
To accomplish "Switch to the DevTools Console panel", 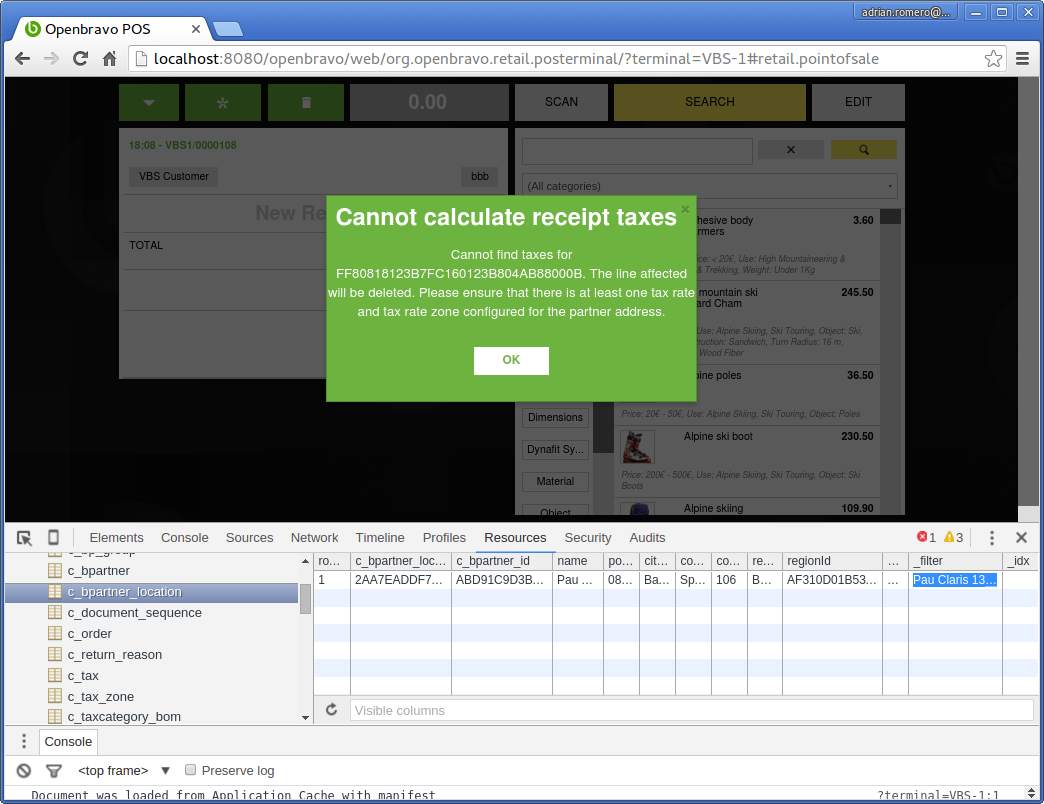I will pyautogui.click(x=184, y=538).
